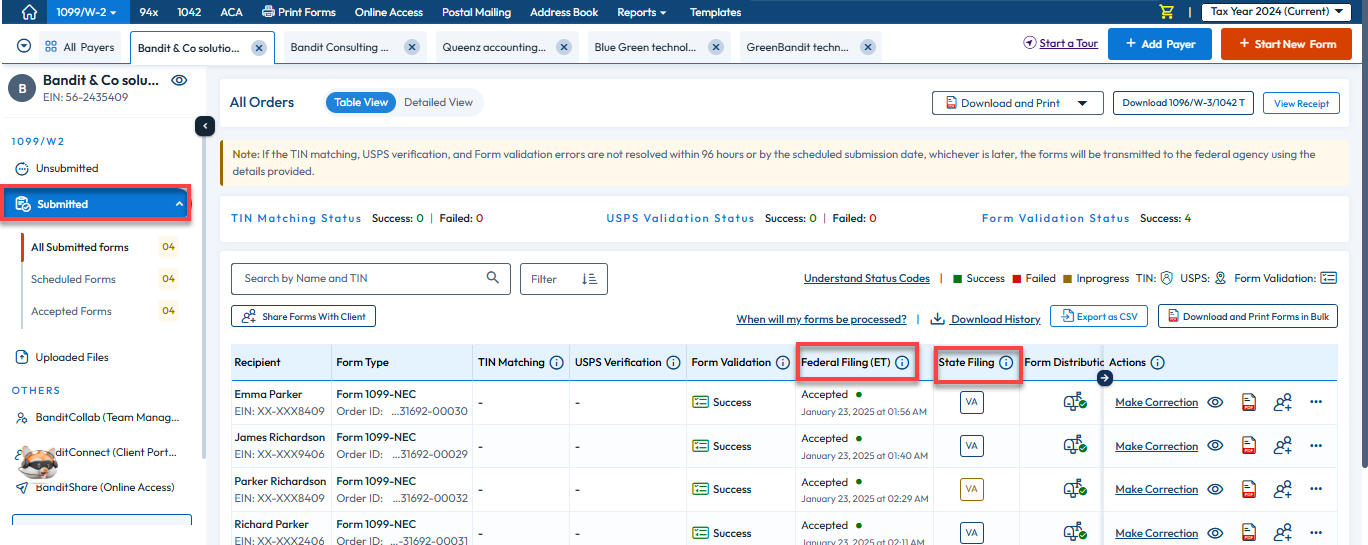Show Federal Filing column info
Viewport: 1368px width, 545px height.
click(x=902, y=363)
